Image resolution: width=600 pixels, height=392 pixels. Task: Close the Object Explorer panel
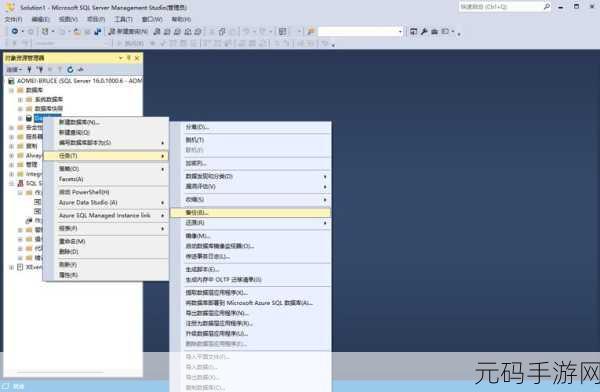coord(137,58)
